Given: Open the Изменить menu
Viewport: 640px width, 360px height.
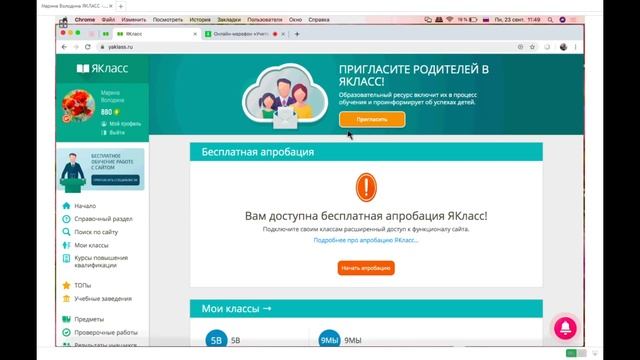Looking at the screenshot, I should click(133, 20).
